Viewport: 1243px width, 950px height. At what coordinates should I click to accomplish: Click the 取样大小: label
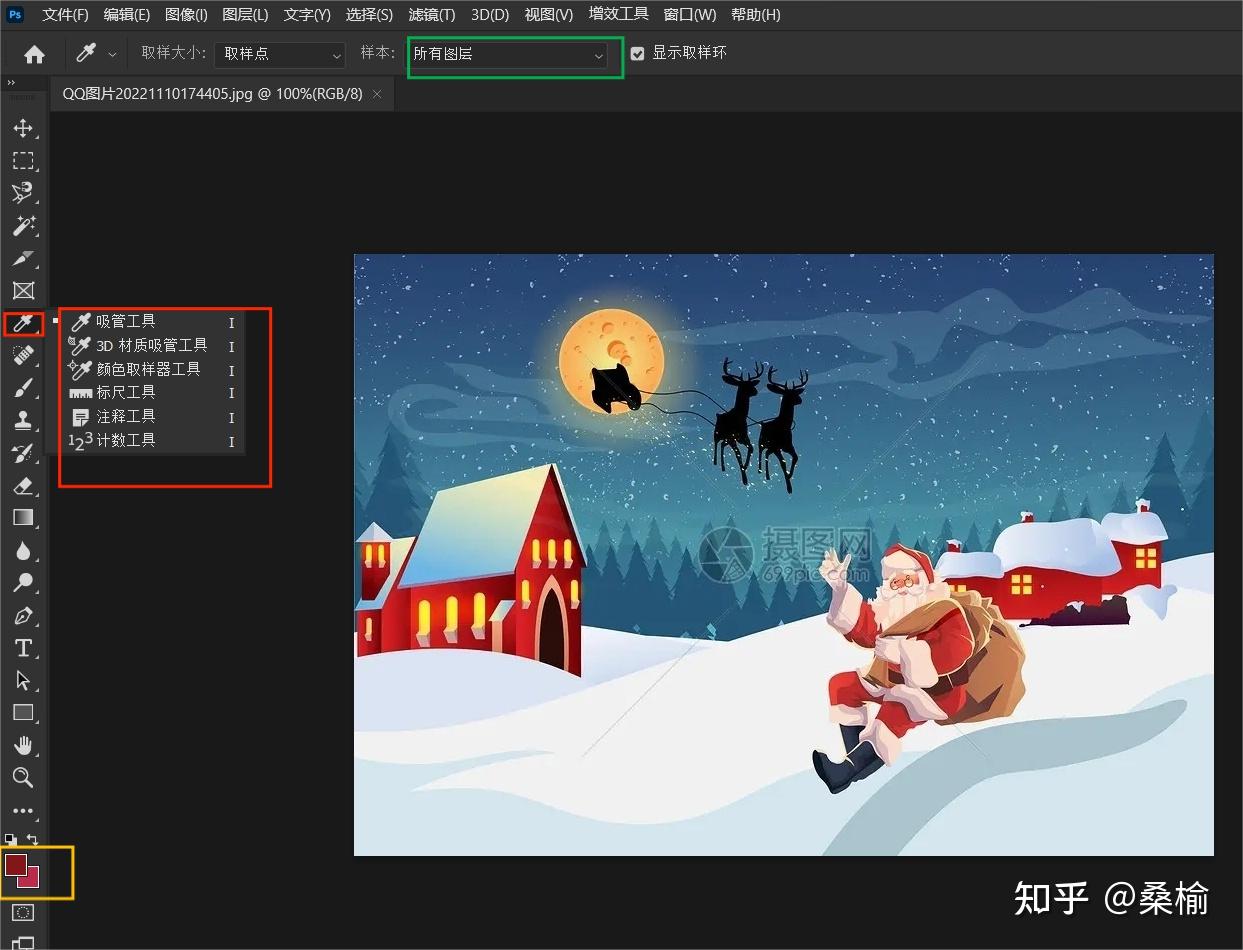(x=174, y=53)
